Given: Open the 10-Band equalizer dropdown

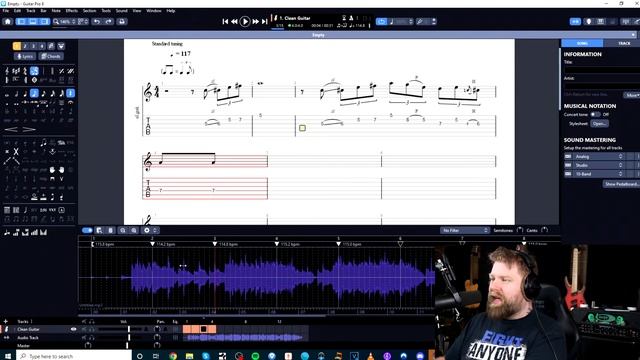Looking at the screenshot, I should [x=599, y=174].
